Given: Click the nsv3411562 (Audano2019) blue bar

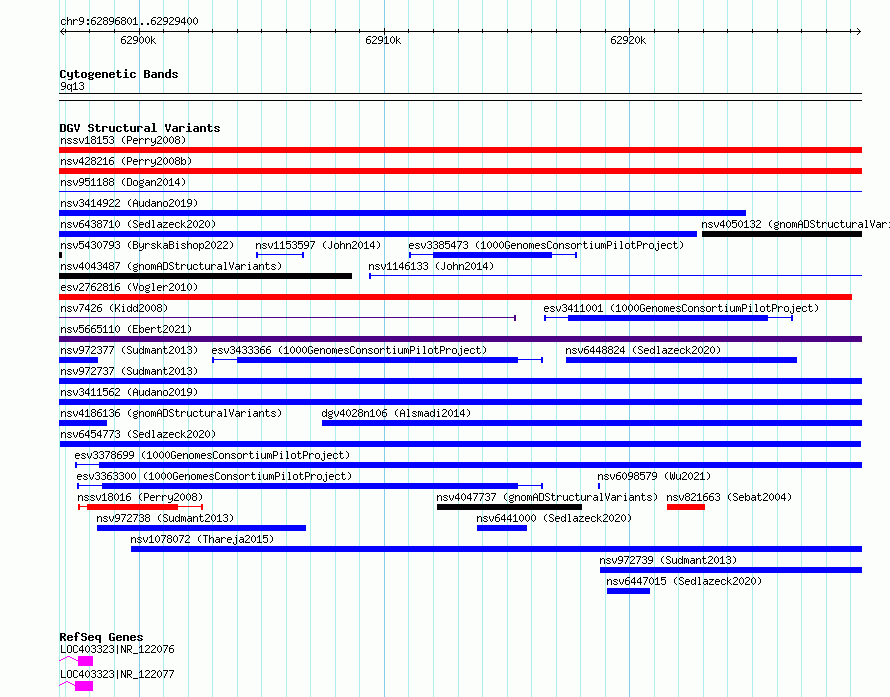Looking at the screenshot, I should (460, 402).
